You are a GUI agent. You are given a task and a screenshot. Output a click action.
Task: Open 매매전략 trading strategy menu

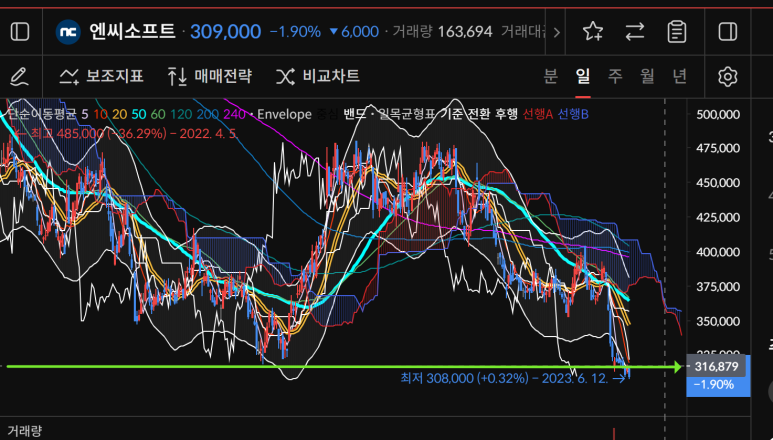210,76
